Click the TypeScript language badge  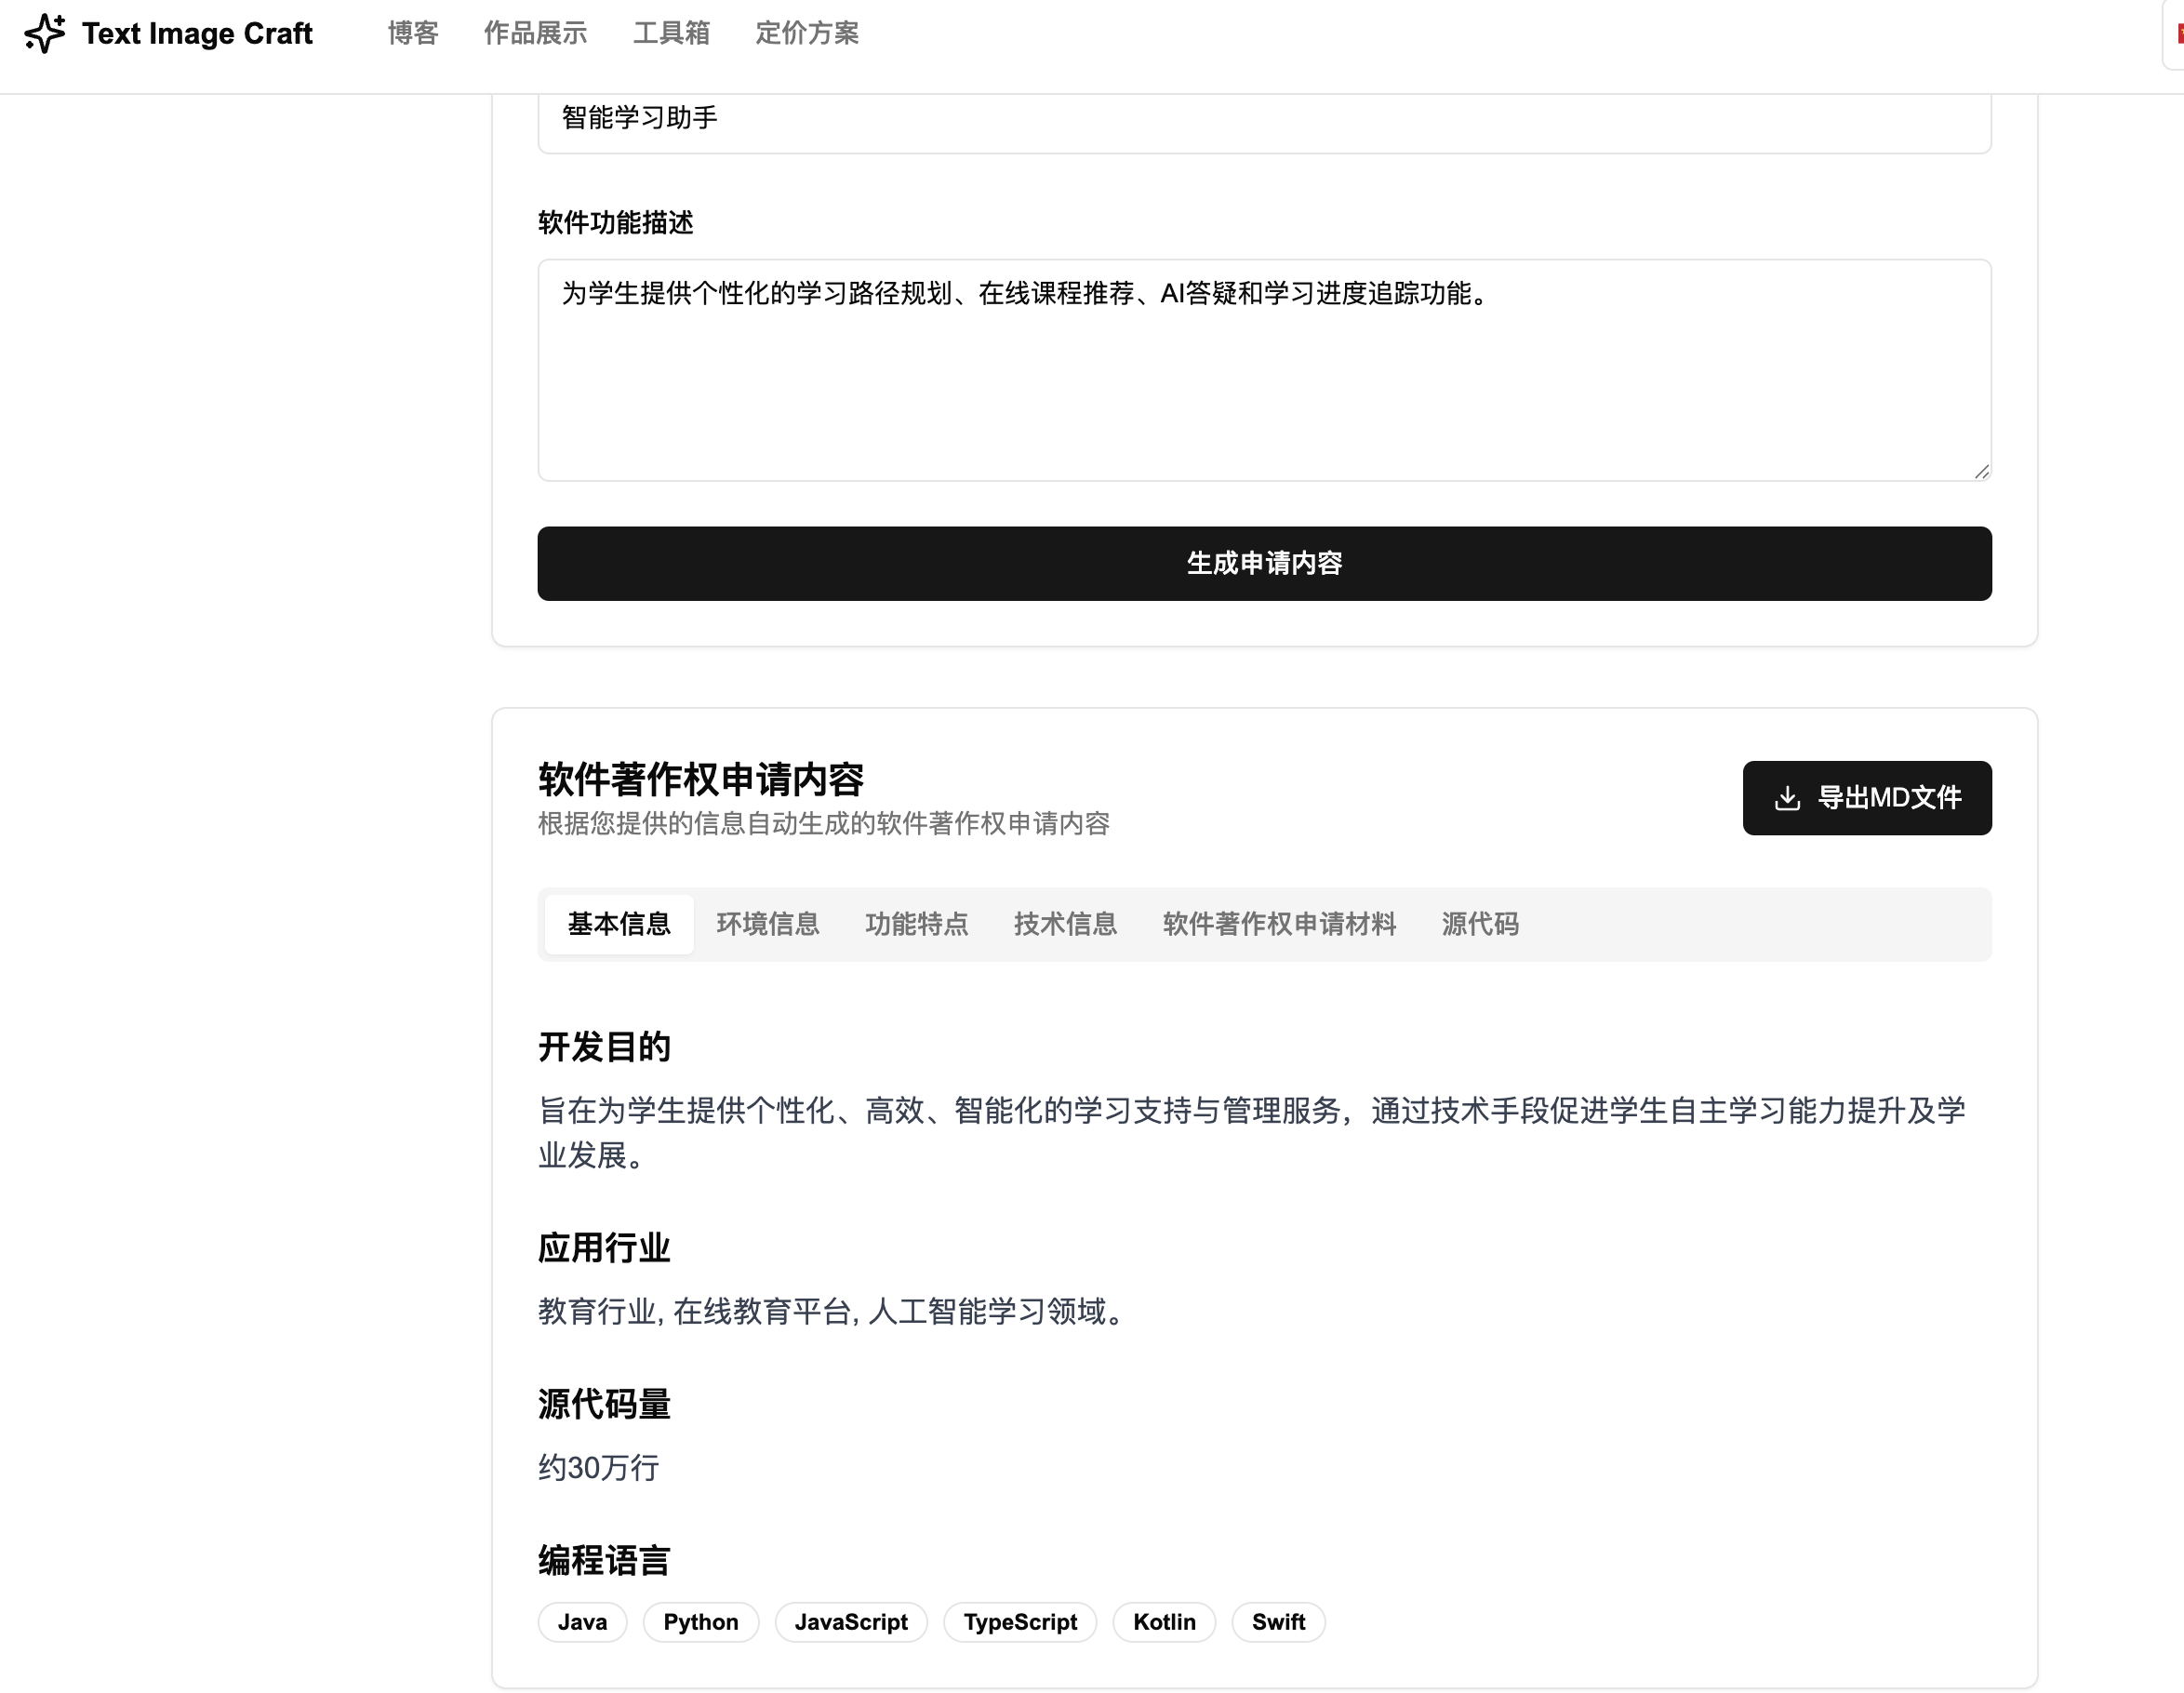coord(1019,1622)
